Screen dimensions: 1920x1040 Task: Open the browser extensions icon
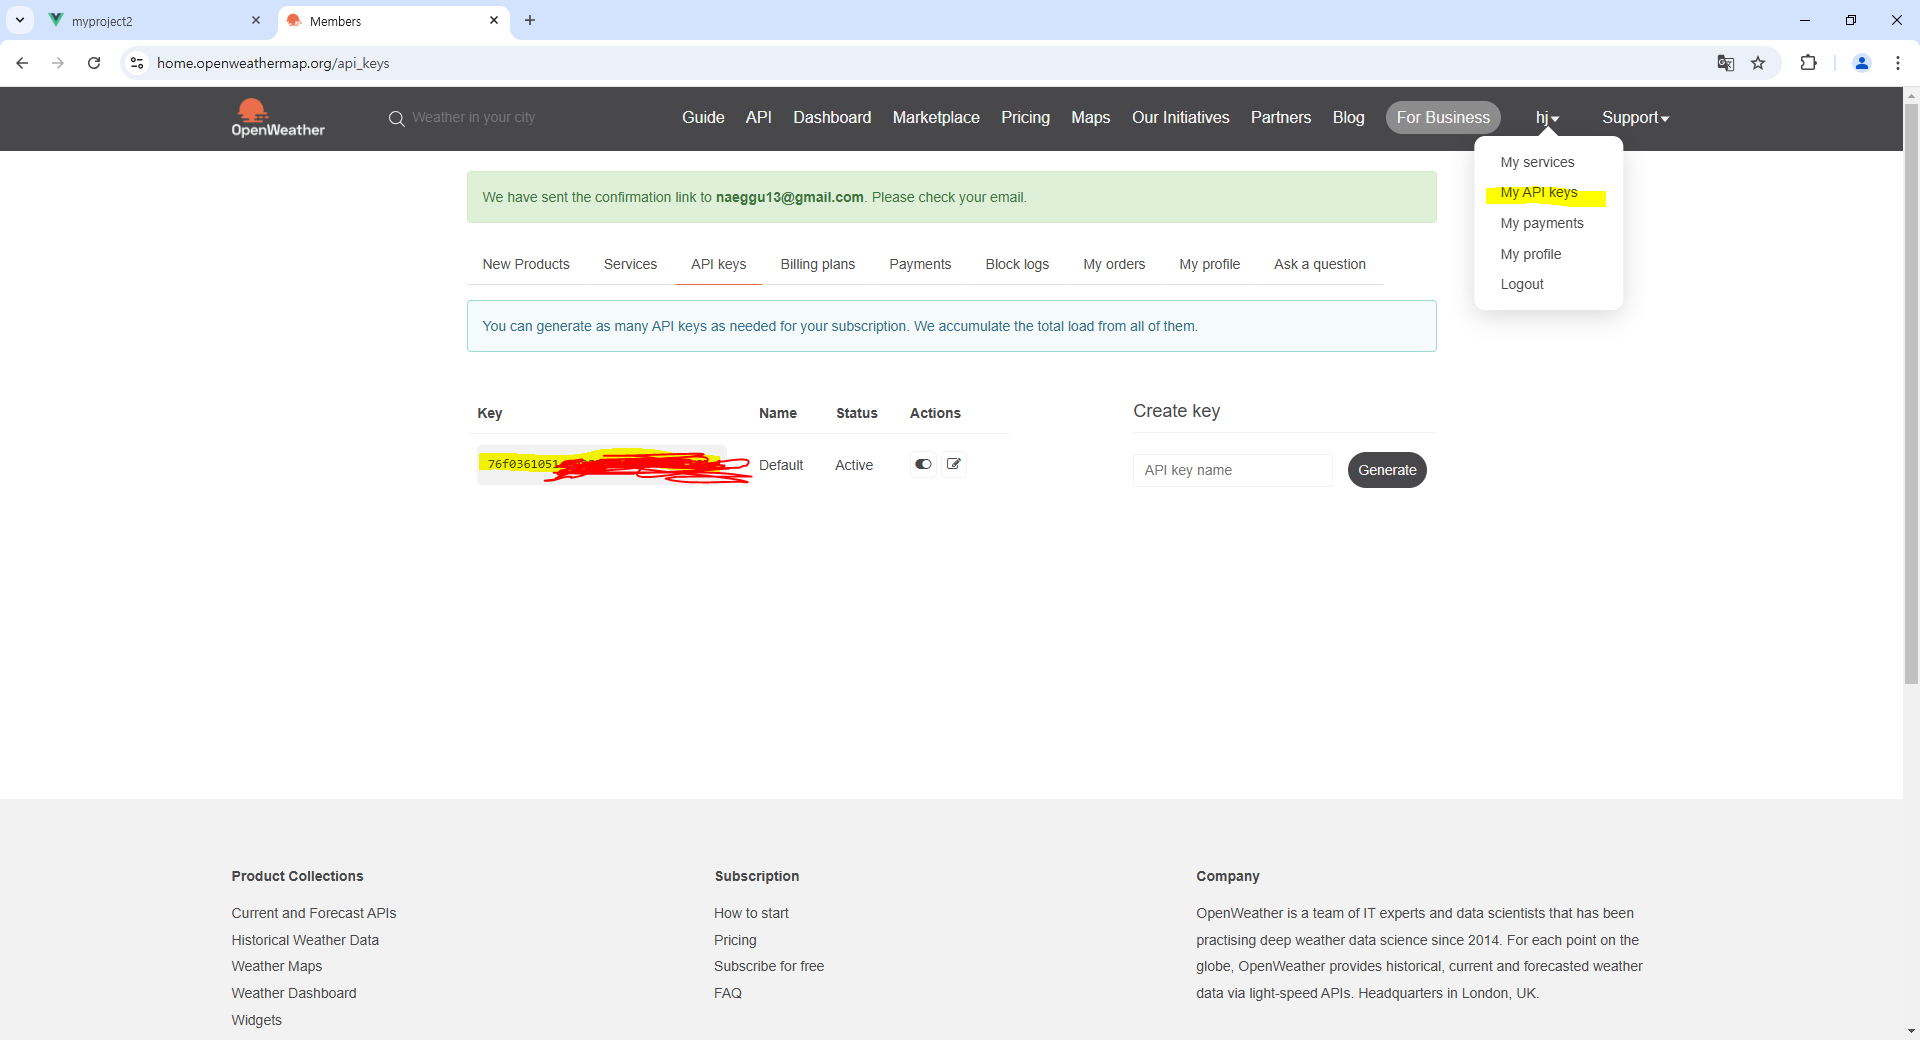[x=1808, y=63]
